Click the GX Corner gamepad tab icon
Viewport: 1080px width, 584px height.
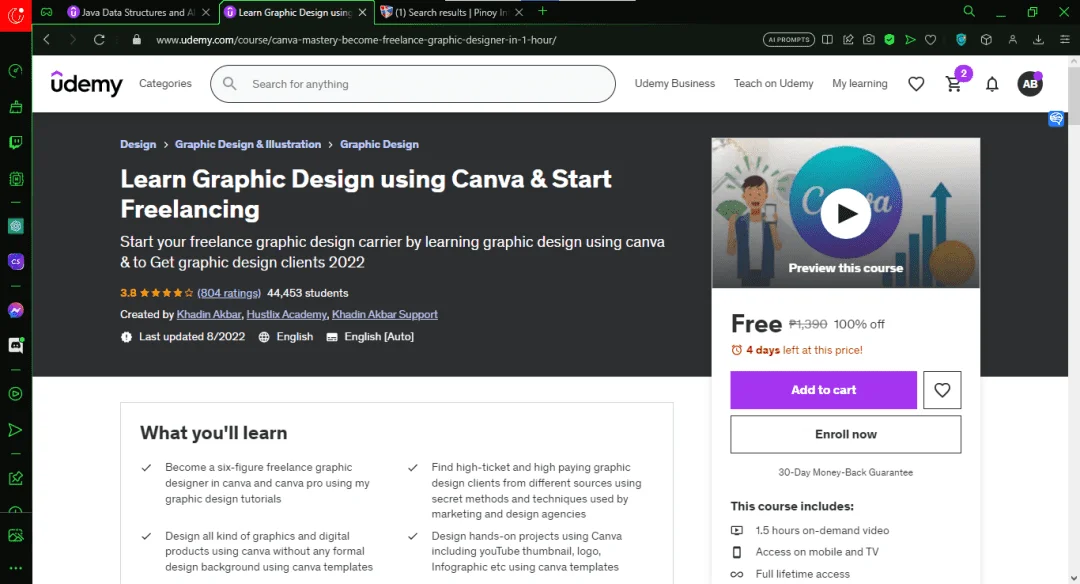47,12
